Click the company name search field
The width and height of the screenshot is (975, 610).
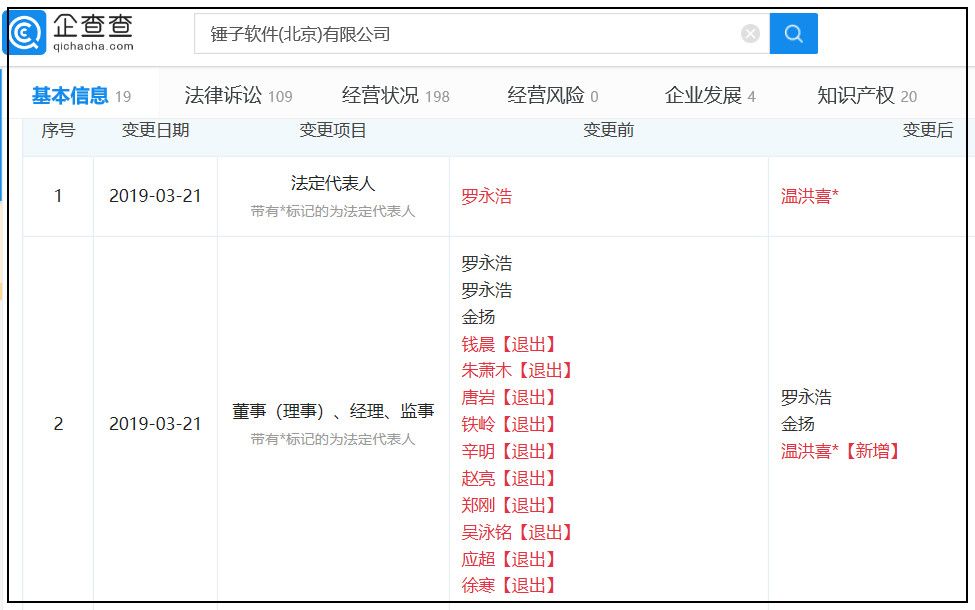tap(470, 34)
